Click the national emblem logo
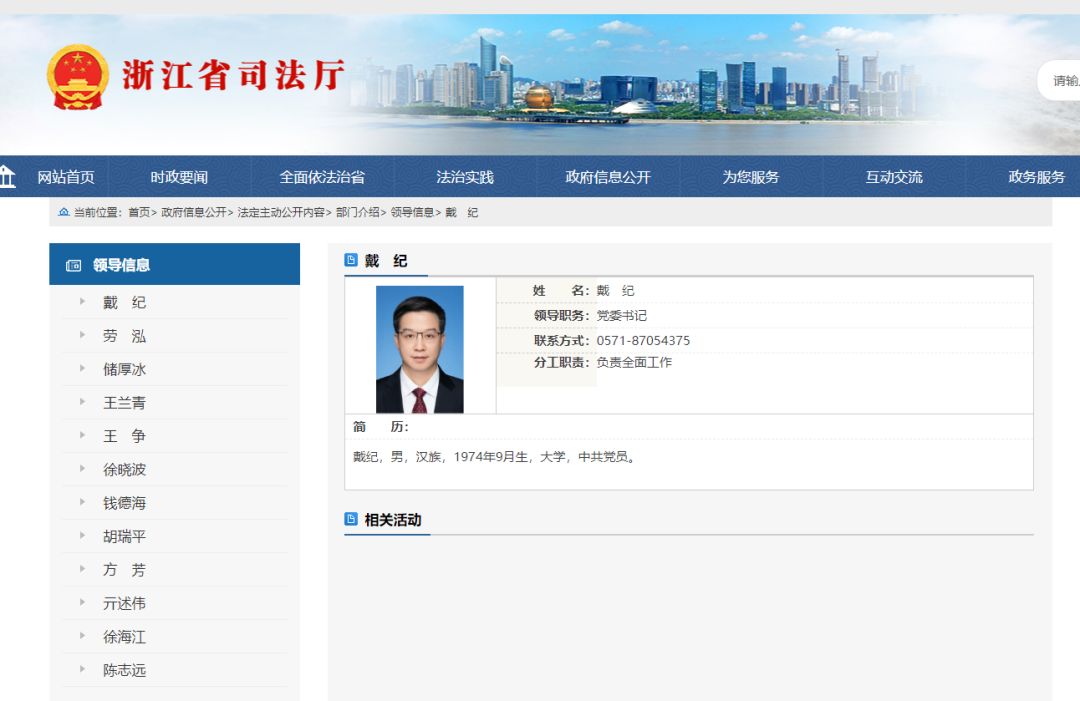 78,77
